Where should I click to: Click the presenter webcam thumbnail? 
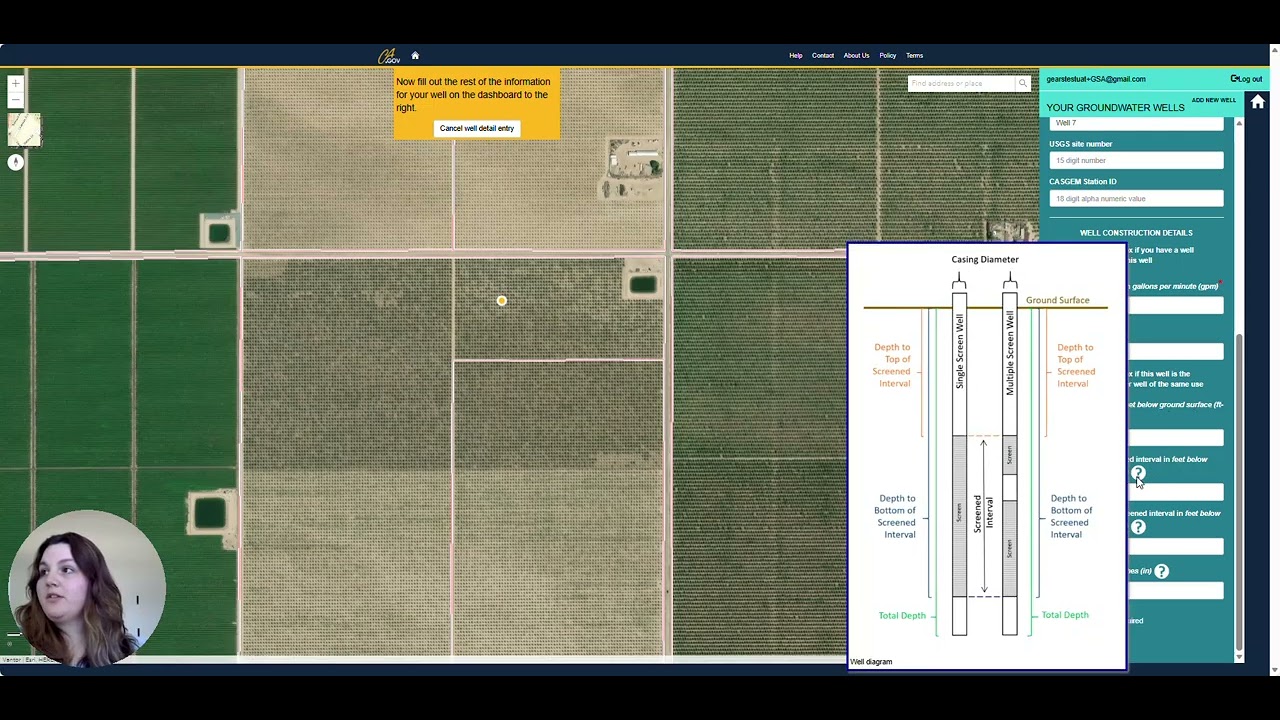coord(86,589)
